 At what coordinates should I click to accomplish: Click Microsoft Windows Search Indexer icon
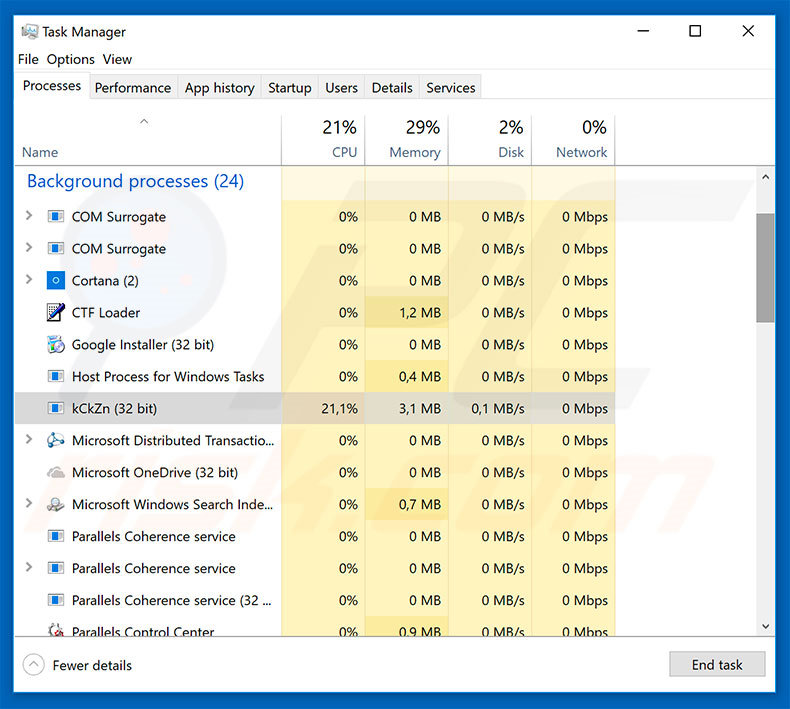[55, 504]
